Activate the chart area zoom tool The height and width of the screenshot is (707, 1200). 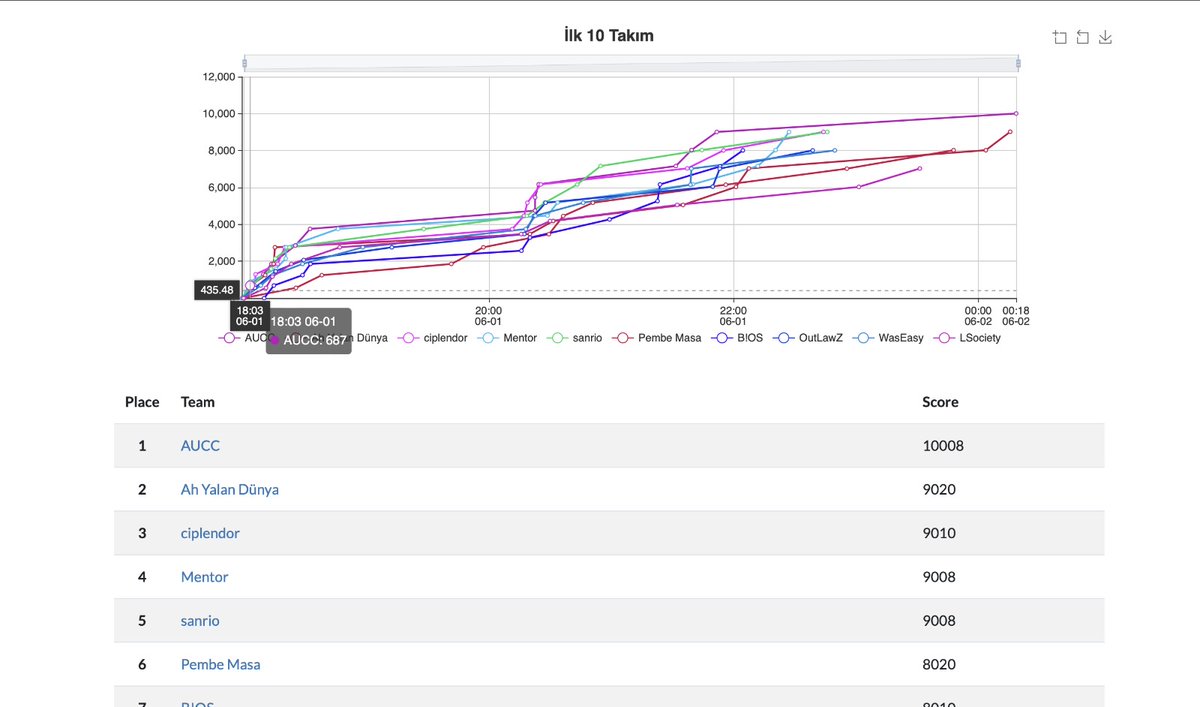[x=1060, y=38]
